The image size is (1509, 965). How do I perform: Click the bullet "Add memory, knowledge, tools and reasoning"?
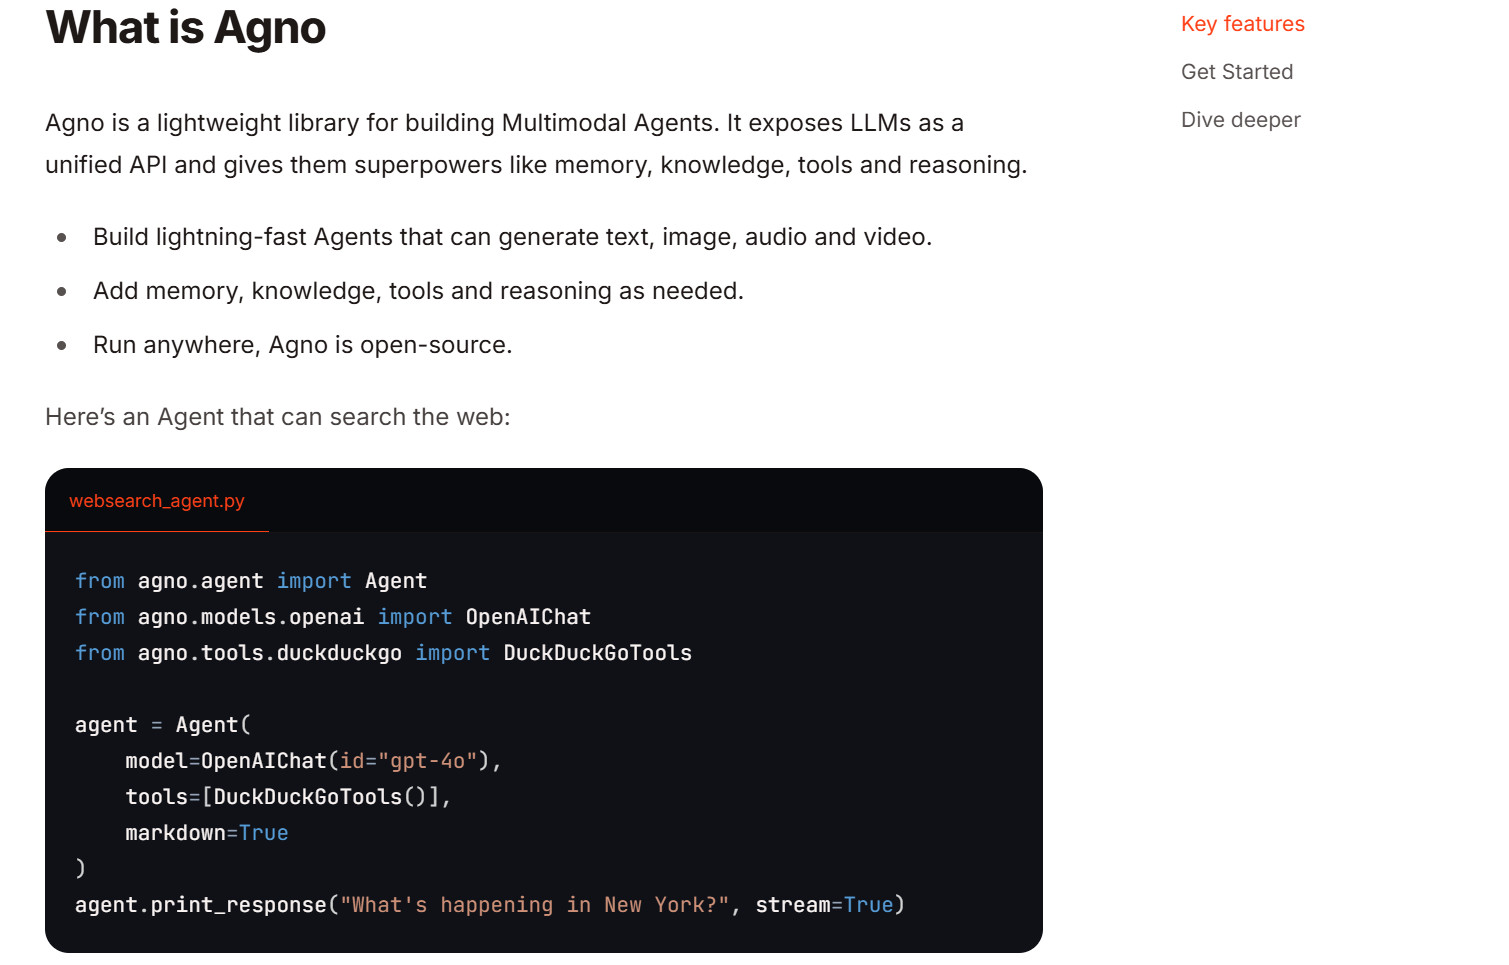coord(418,291)
